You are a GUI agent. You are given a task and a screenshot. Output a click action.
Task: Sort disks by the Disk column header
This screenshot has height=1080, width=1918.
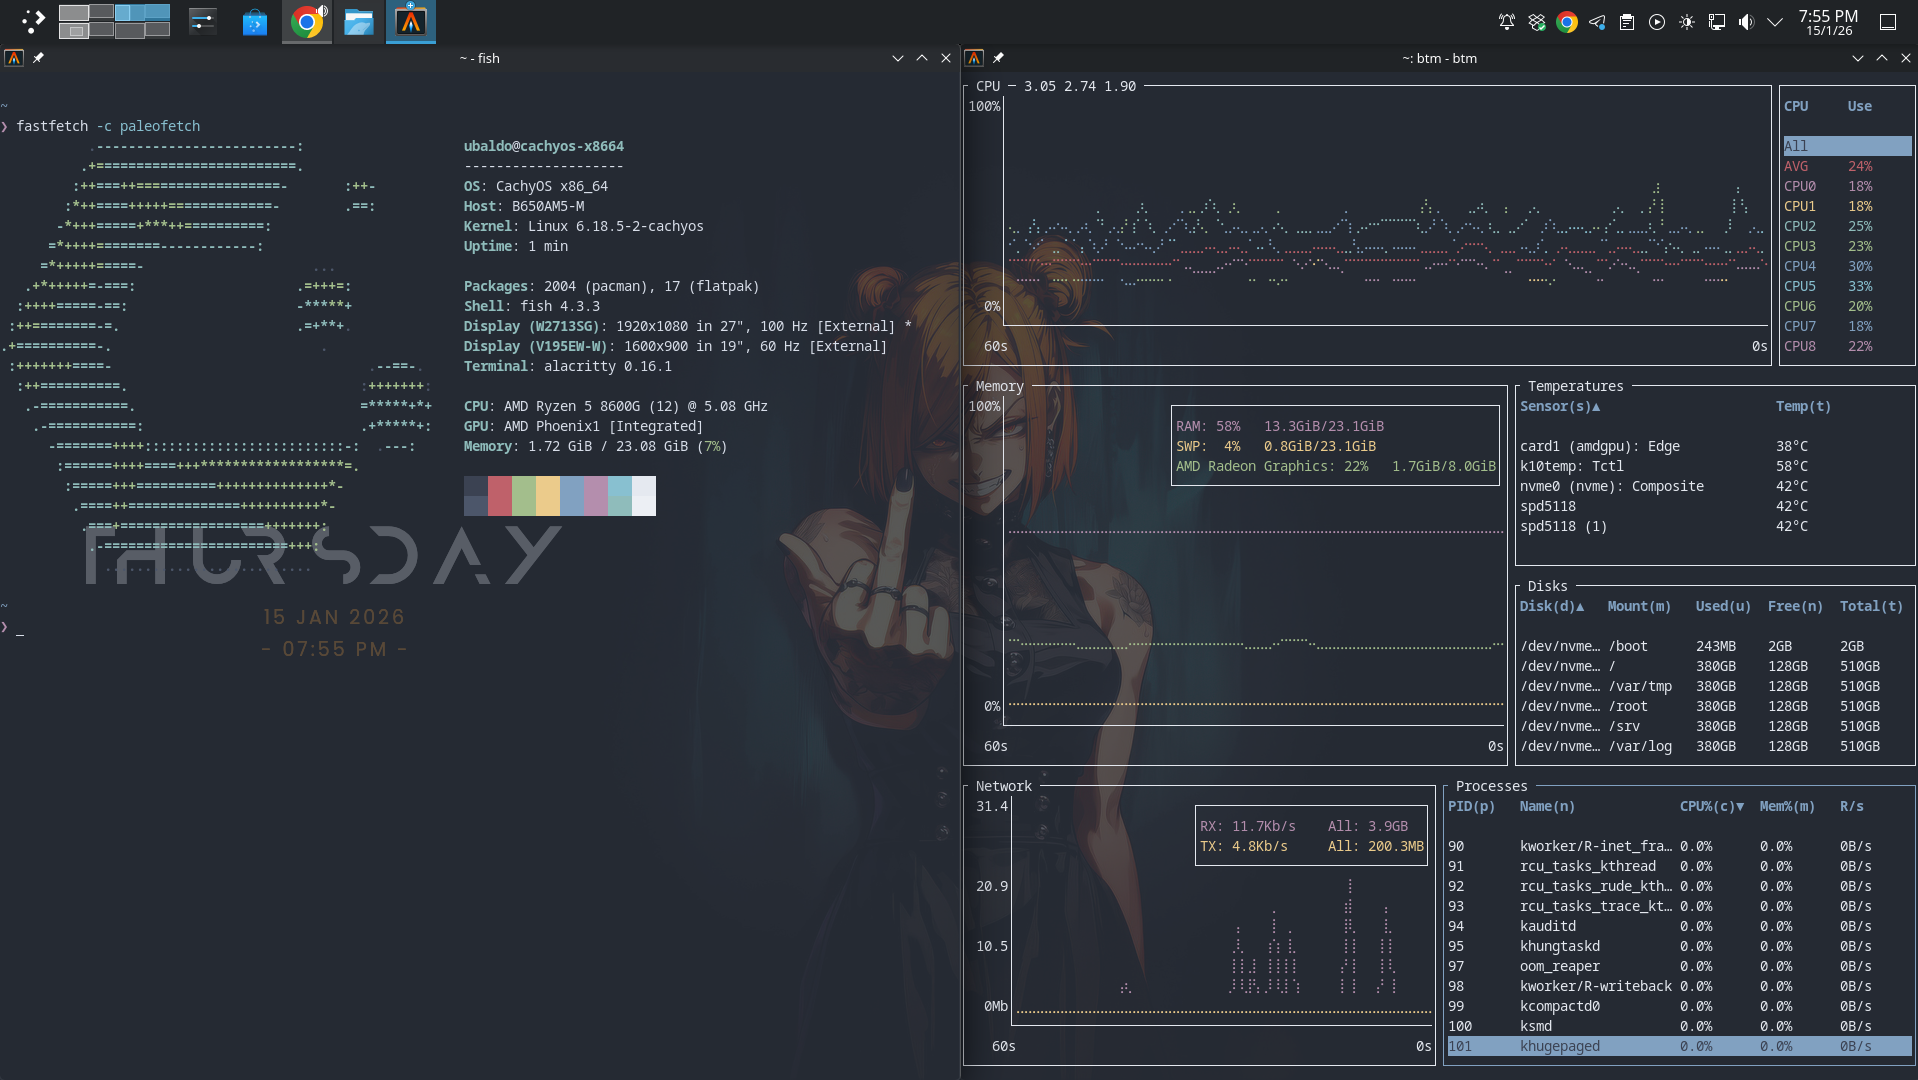point(1551,606)
